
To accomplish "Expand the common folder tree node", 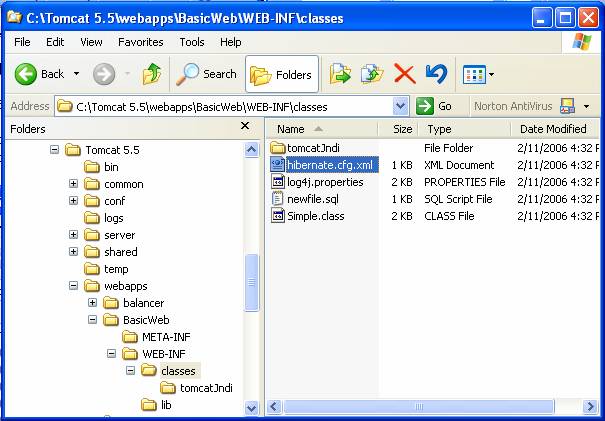I will 73,184.
